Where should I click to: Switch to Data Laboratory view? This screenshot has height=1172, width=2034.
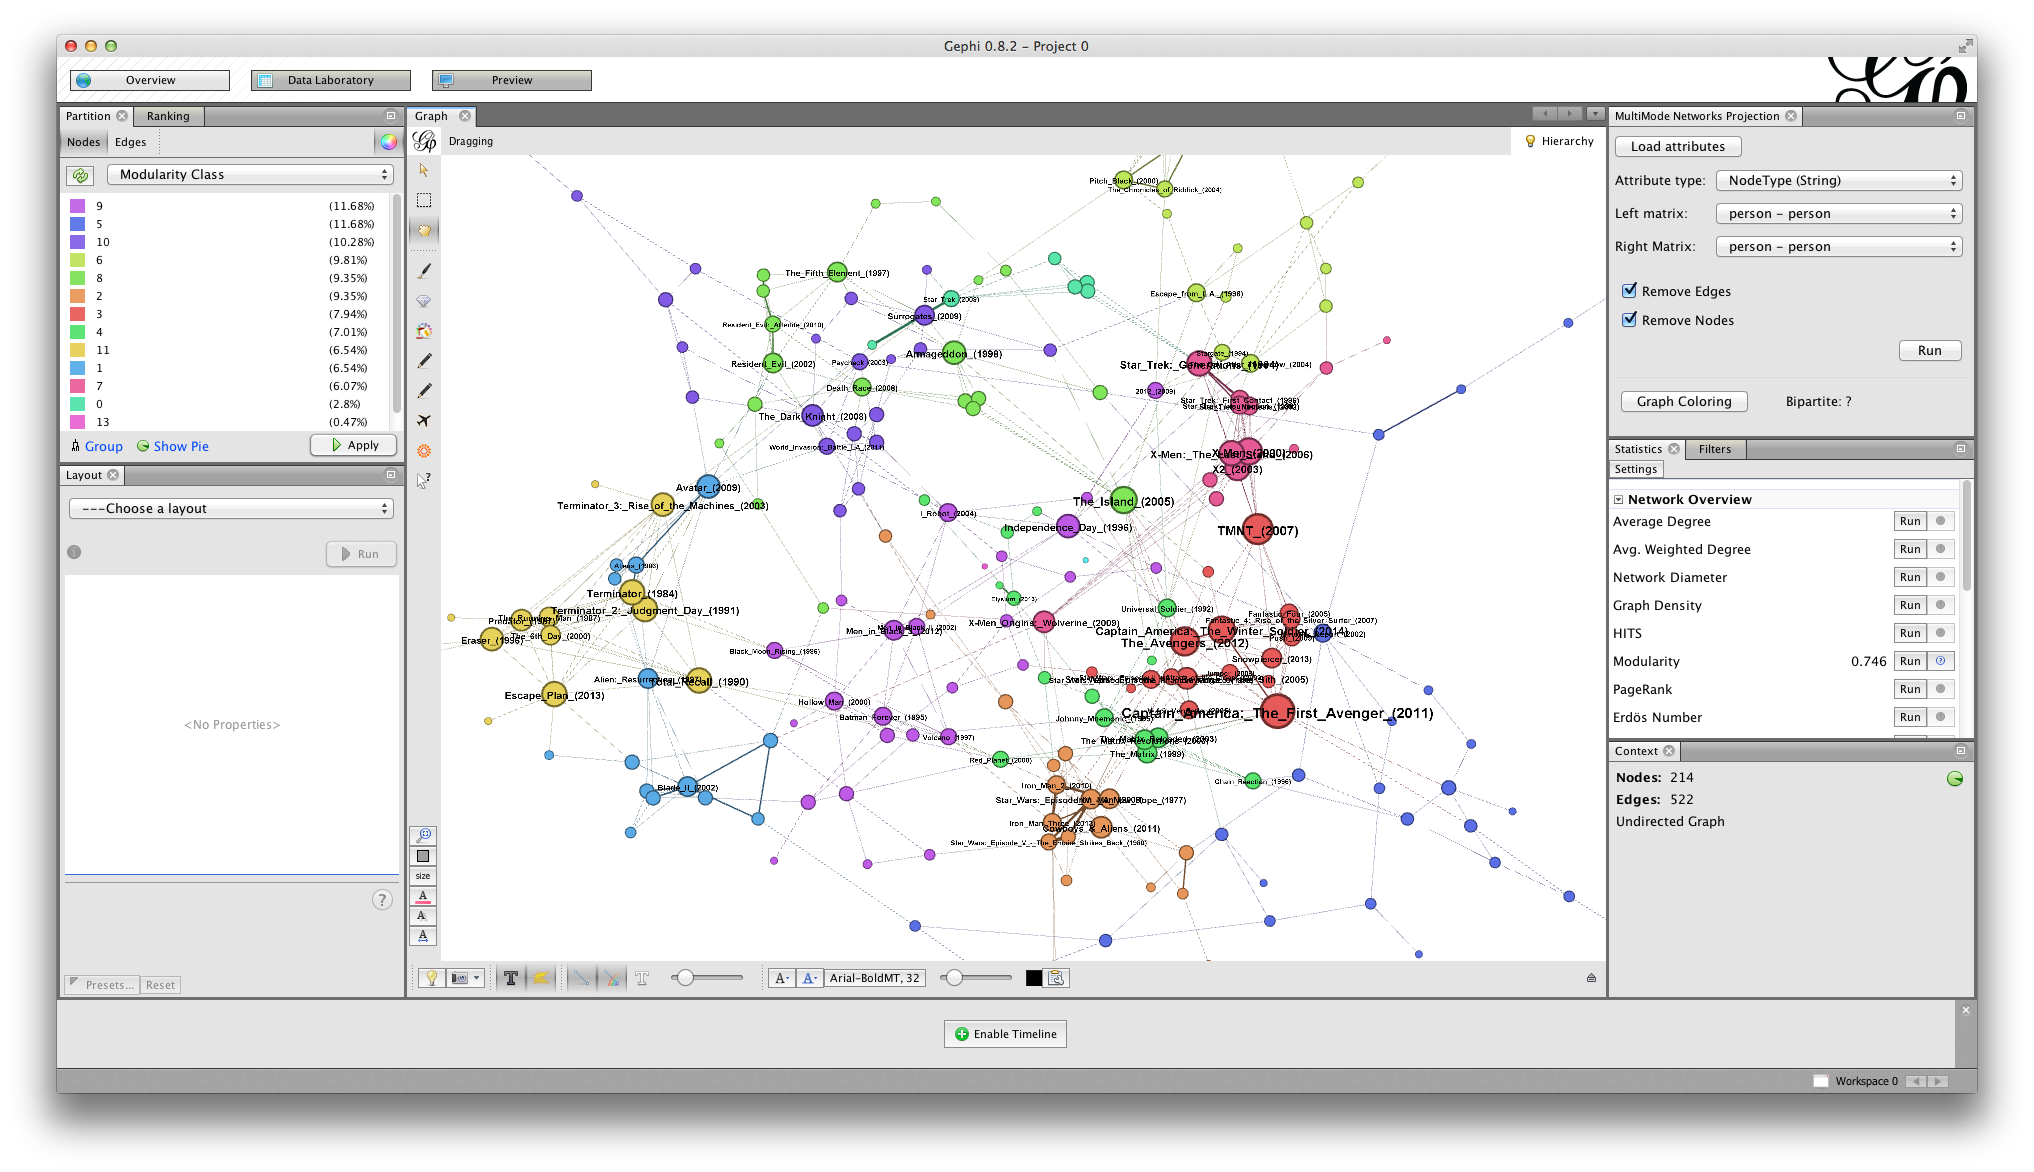(331, 80)
